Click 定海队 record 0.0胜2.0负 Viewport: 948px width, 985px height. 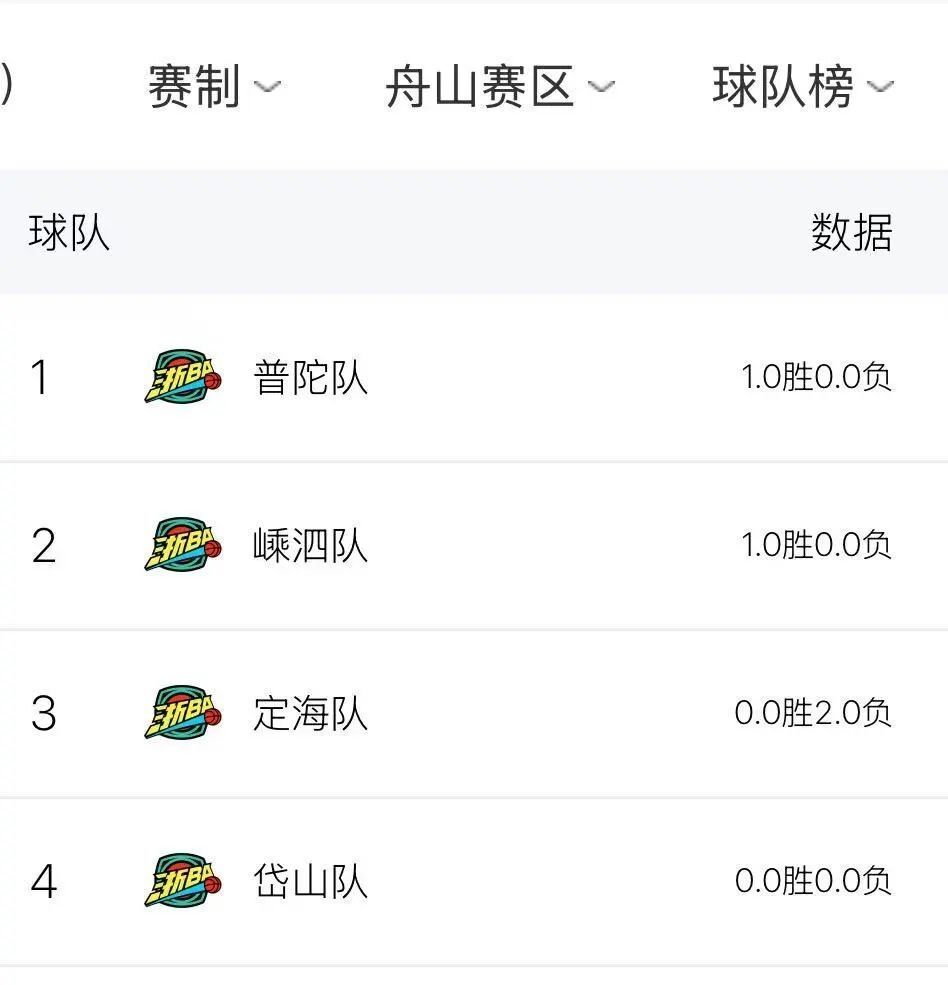(x=813, y=713)
